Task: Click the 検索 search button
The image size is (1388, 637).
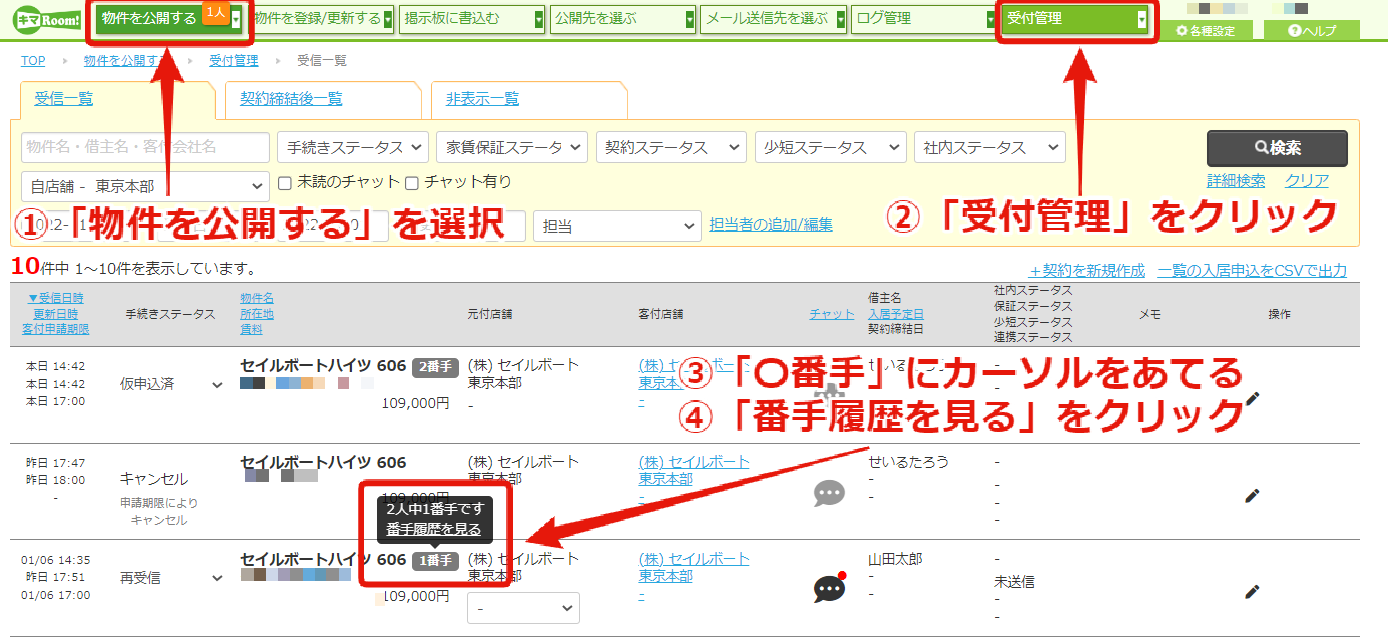Action: pyautogui.click(x=1277, y=148)
